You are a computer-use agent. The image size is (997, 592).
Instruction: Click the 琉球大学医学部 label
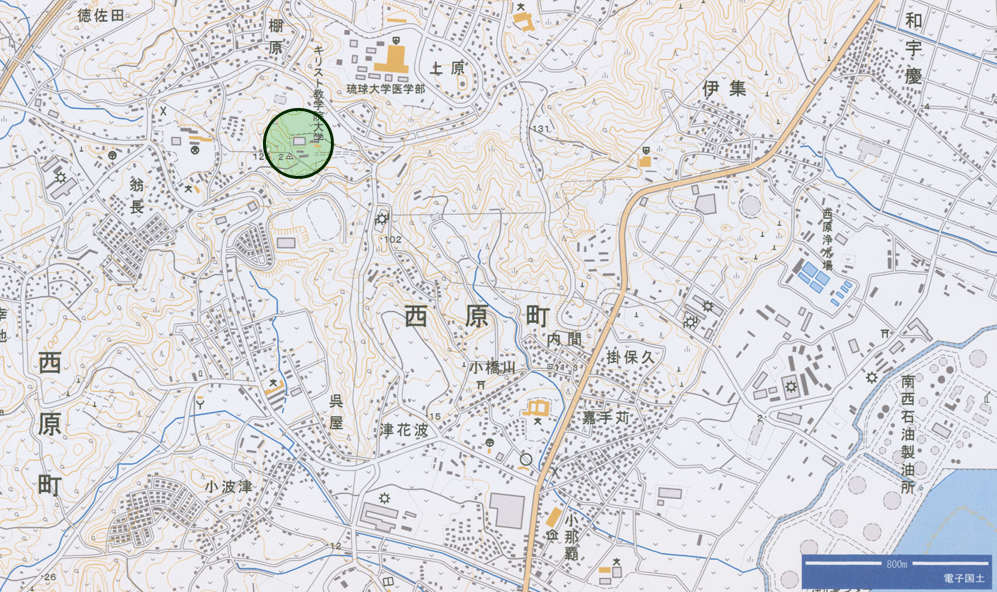pyautogui.click(x=385, y=89)
